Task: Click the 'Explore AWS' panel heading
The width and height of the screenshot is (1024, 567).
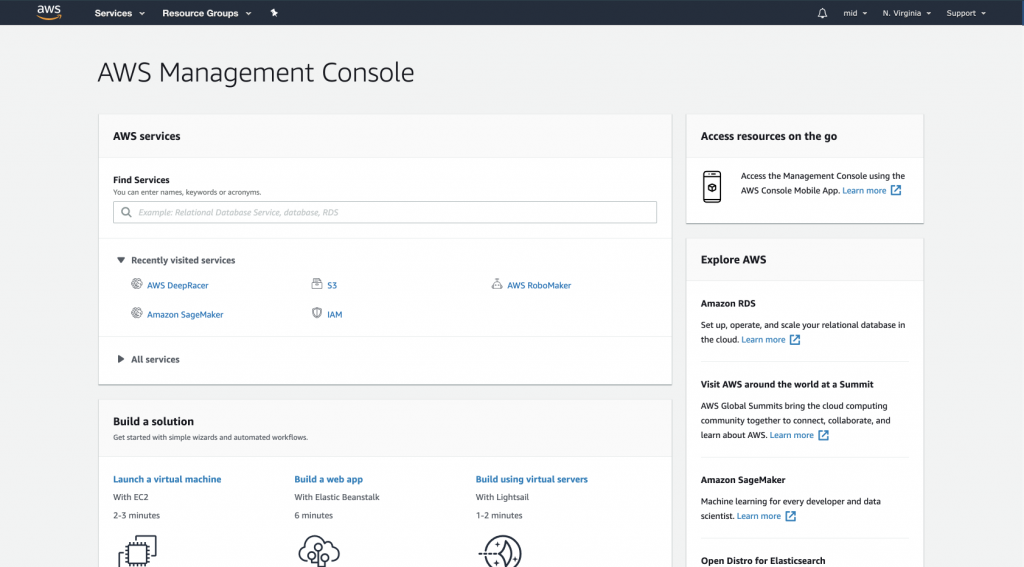Action: [x=733, y=259]
